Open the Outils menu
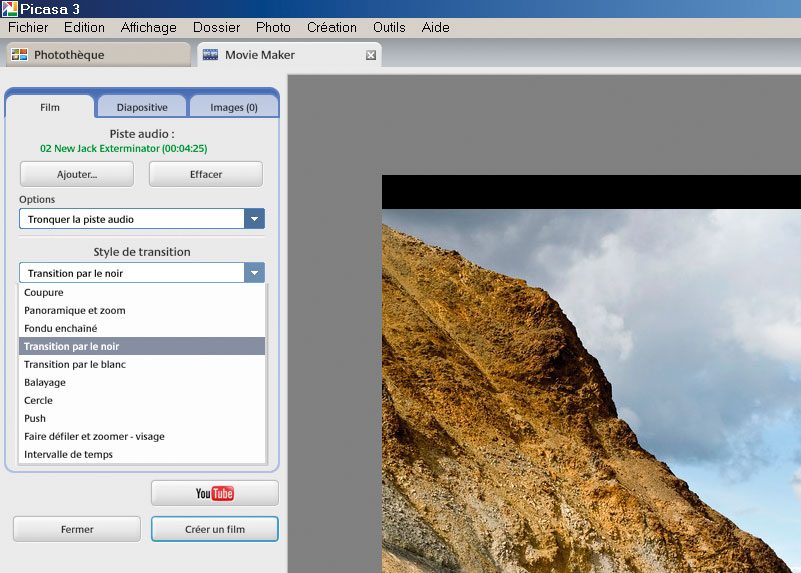Viewport: 801px width, 573px height. (389, 28)
